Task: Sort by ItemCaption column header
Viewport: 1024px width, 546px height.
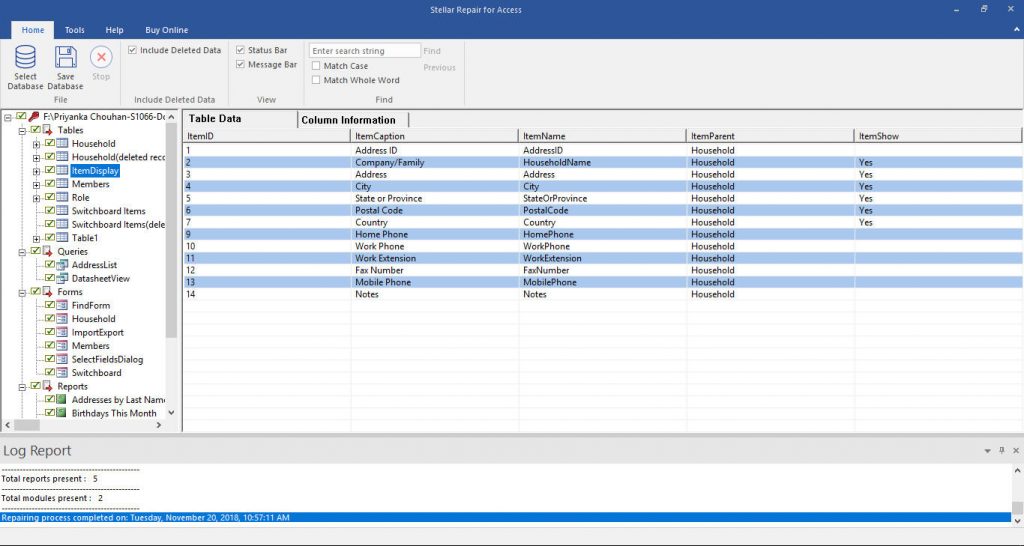Action: 434,136
